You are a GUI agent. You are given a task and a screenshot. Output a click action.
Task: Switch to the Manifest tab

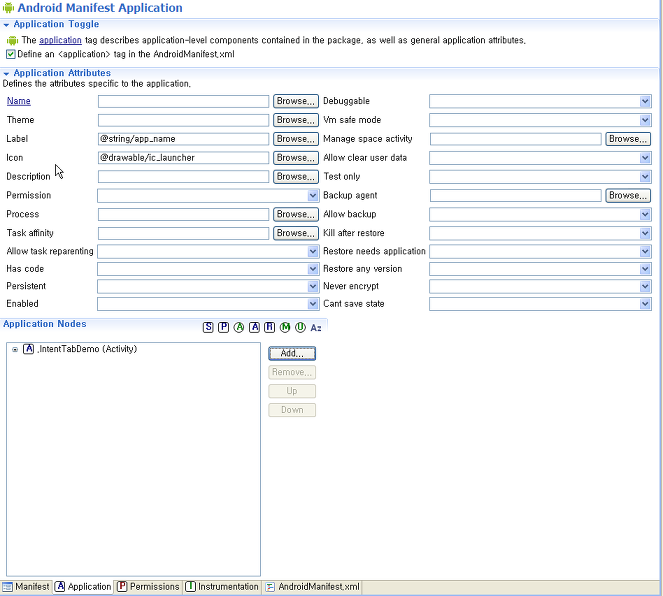click(x=26, y=587)
